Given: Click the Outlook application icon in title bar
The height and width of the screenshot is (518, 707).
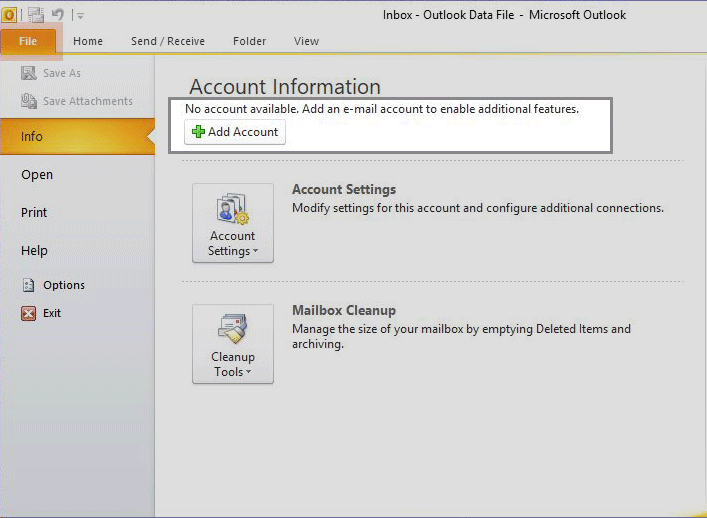Looking at the screenshot, I should point(9,15).
